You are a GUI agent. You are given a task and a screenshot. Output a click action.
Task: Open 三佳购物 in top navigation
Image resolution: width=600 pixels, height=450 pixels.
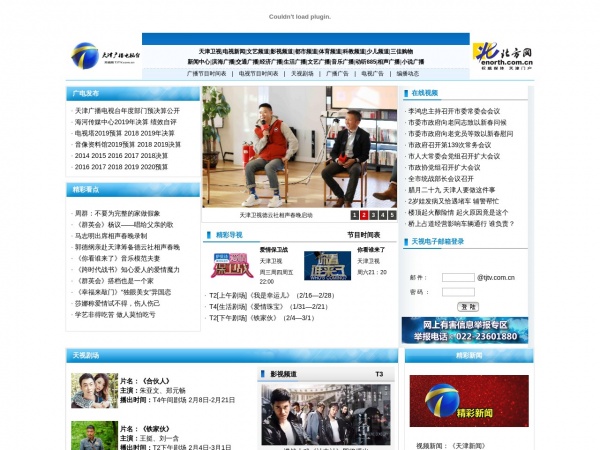tap(402, 51)
